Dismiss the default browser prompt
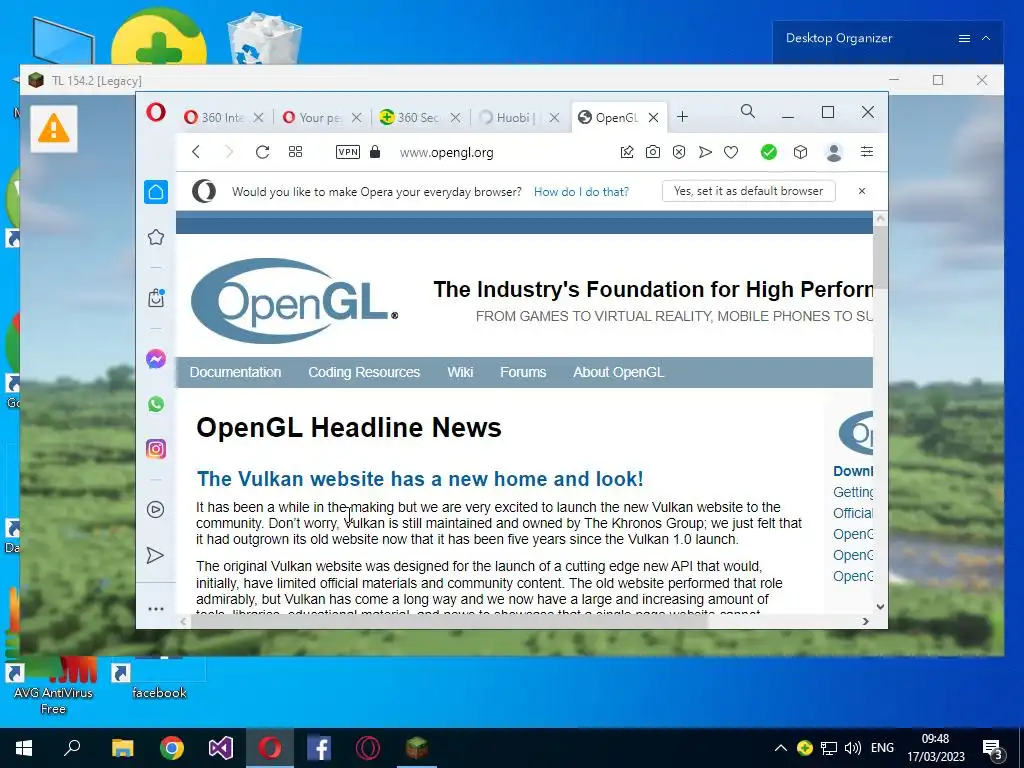Image resolution: width=1024 pixels, height=768 pixels. (x=862, y=191)
